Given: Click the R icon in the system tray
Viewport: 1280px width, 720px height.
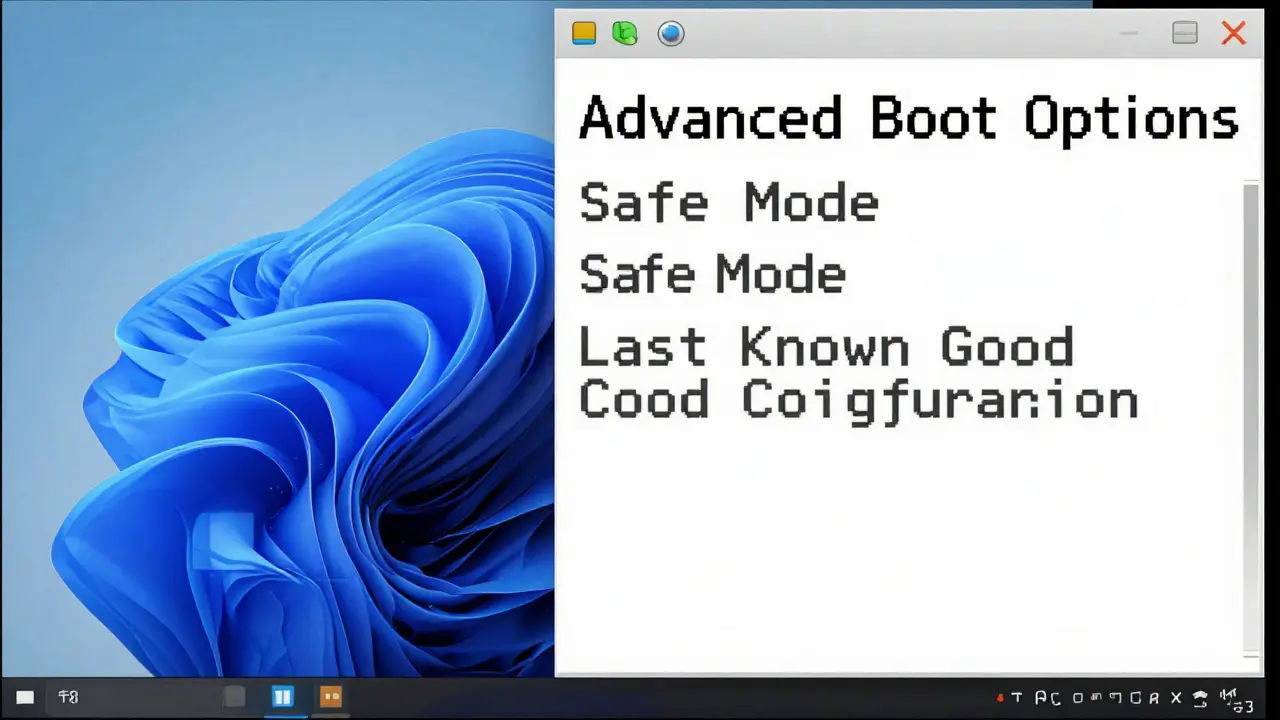Looking at the screenshot, I should pos(1153,698).
